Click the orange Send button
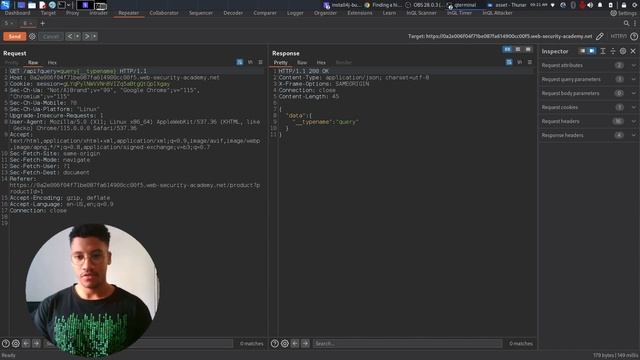This screenshot has width=640, height=360. [14, 36]
